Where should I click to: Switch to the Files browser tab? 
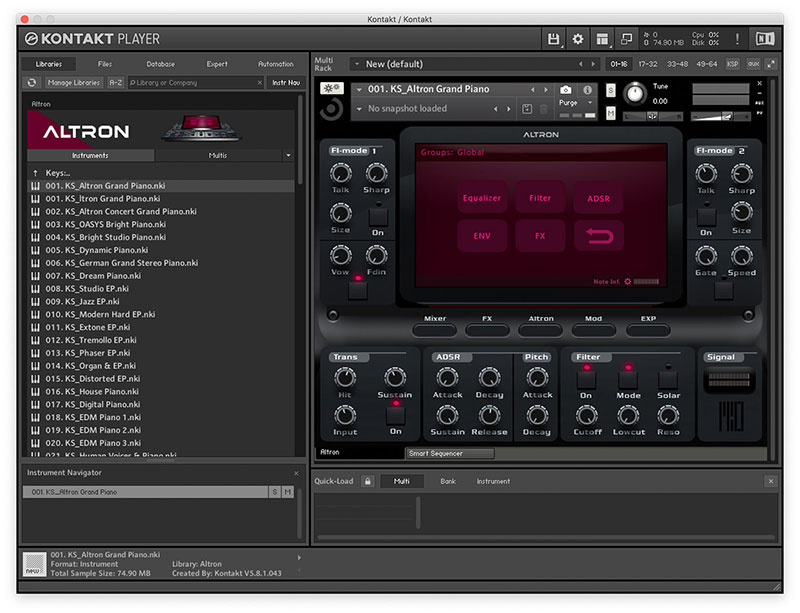[x=105, y=64]
